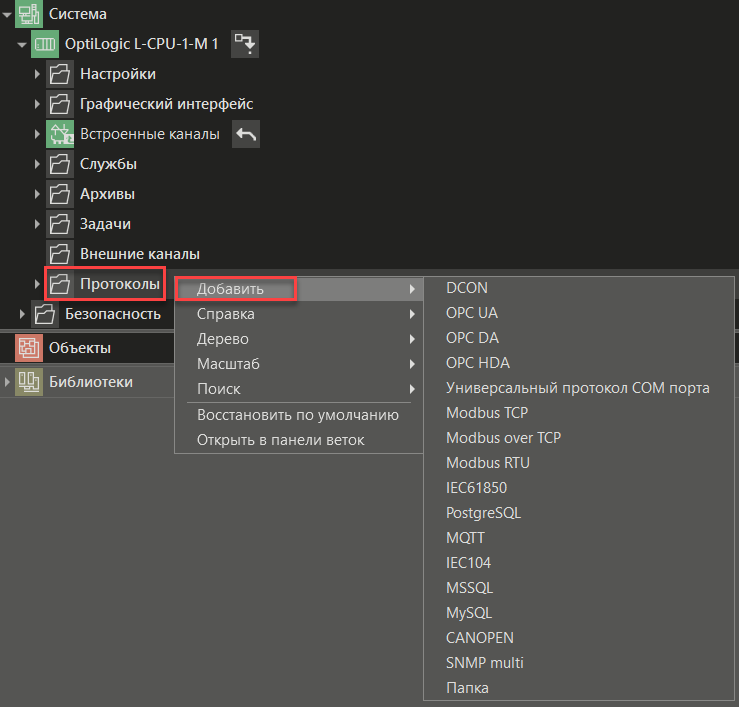Add a DCON protocol

579,288
